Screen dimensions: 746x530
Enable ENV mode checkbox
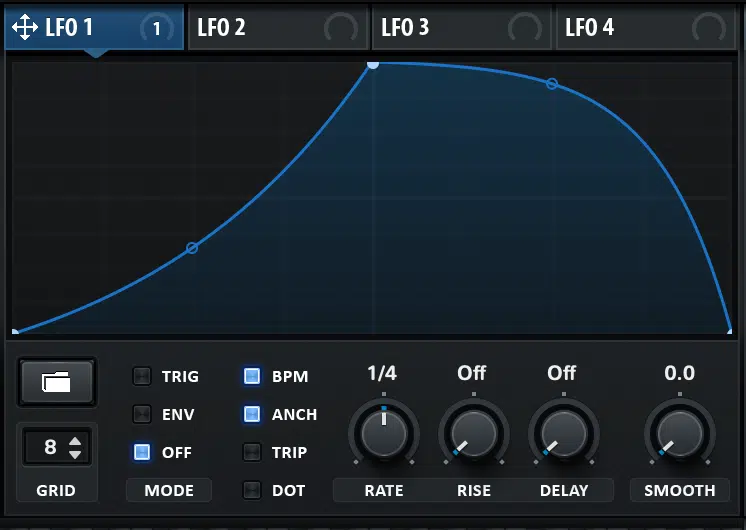[142, 414]
